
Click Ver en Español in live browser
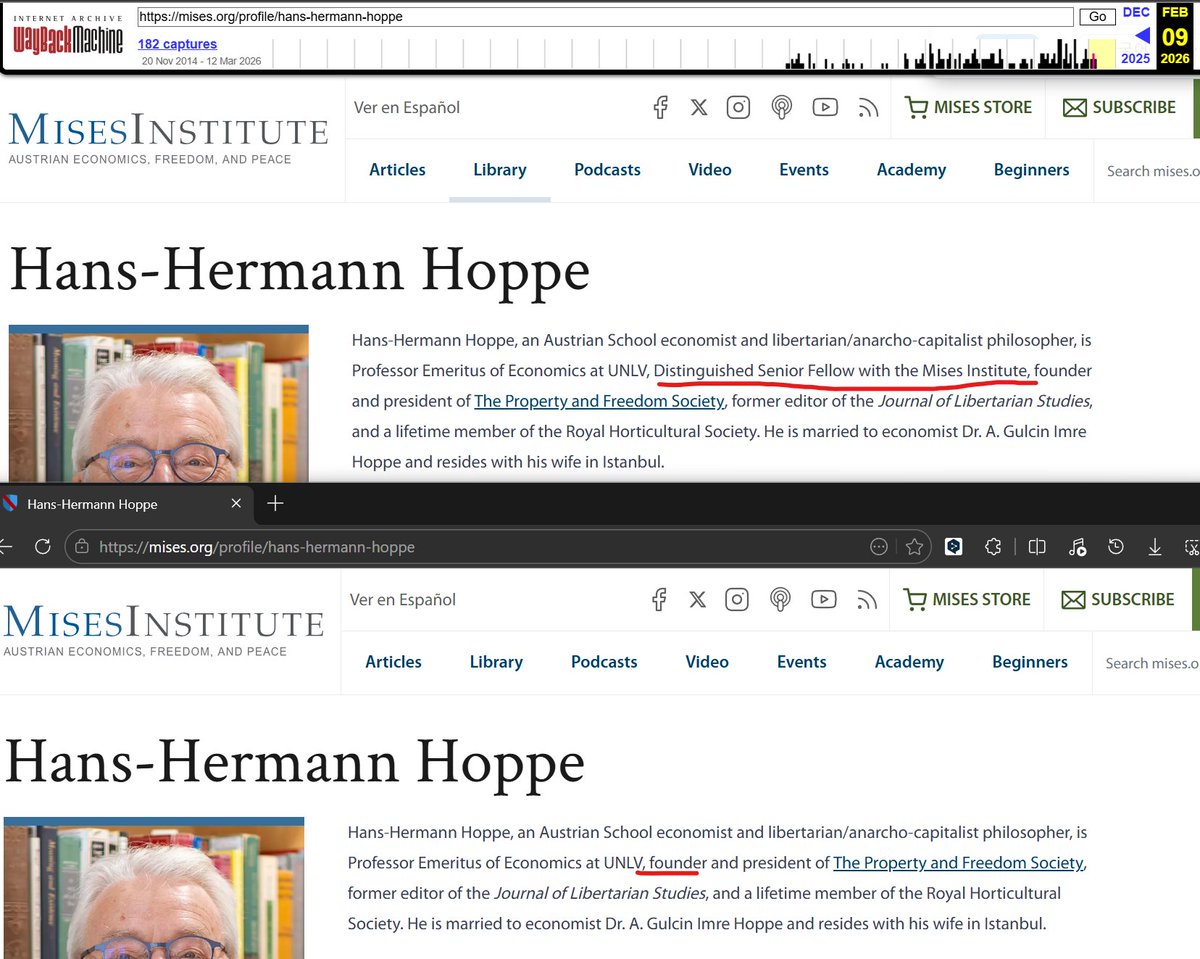pyautogui.click(x=403, y=599)
